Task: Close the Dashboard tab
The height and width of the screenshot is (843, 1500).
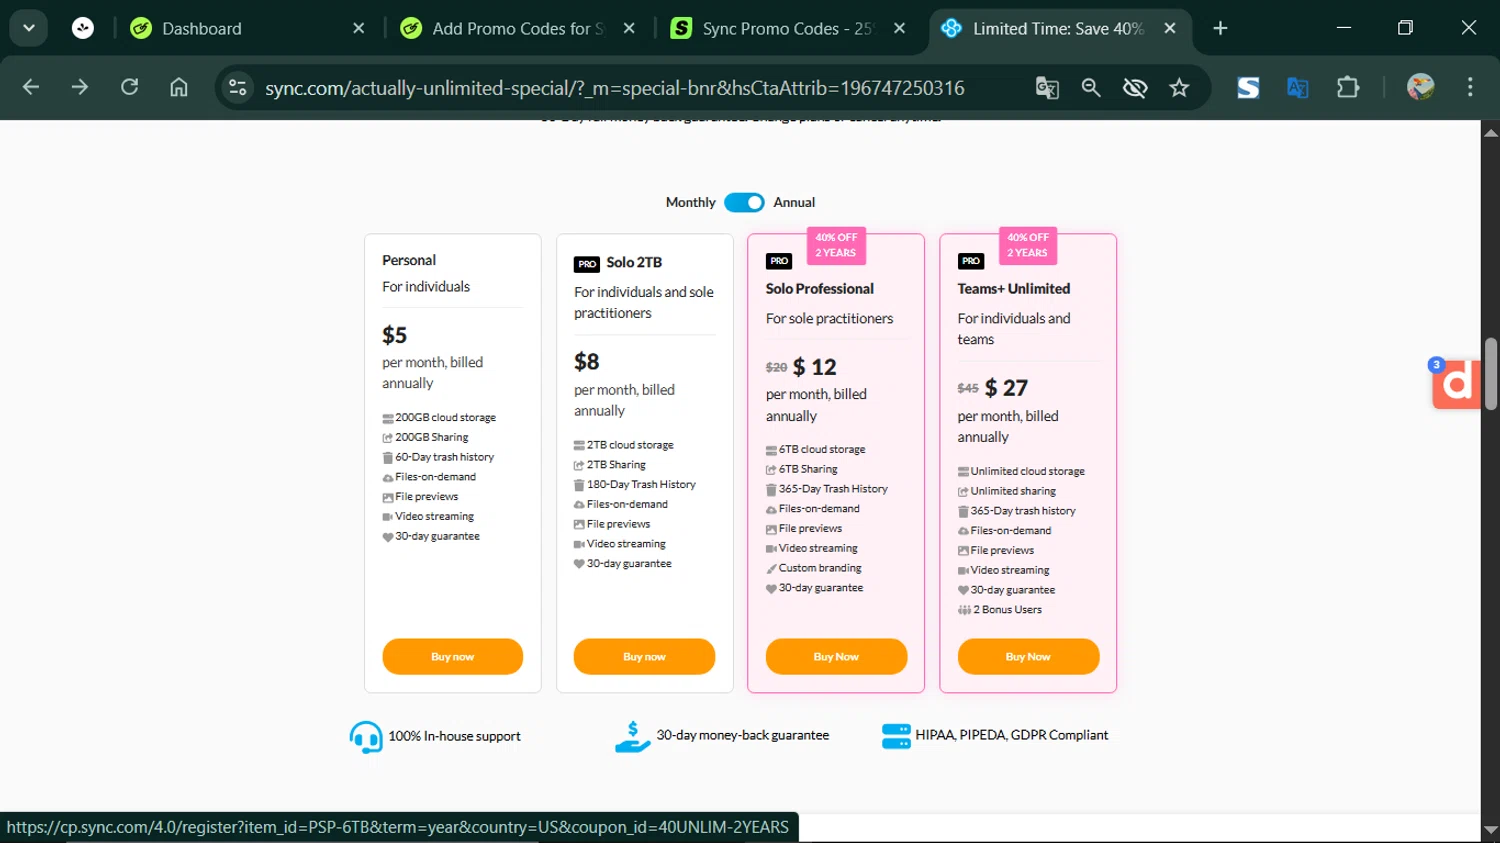Action: (x=359, y=28)
